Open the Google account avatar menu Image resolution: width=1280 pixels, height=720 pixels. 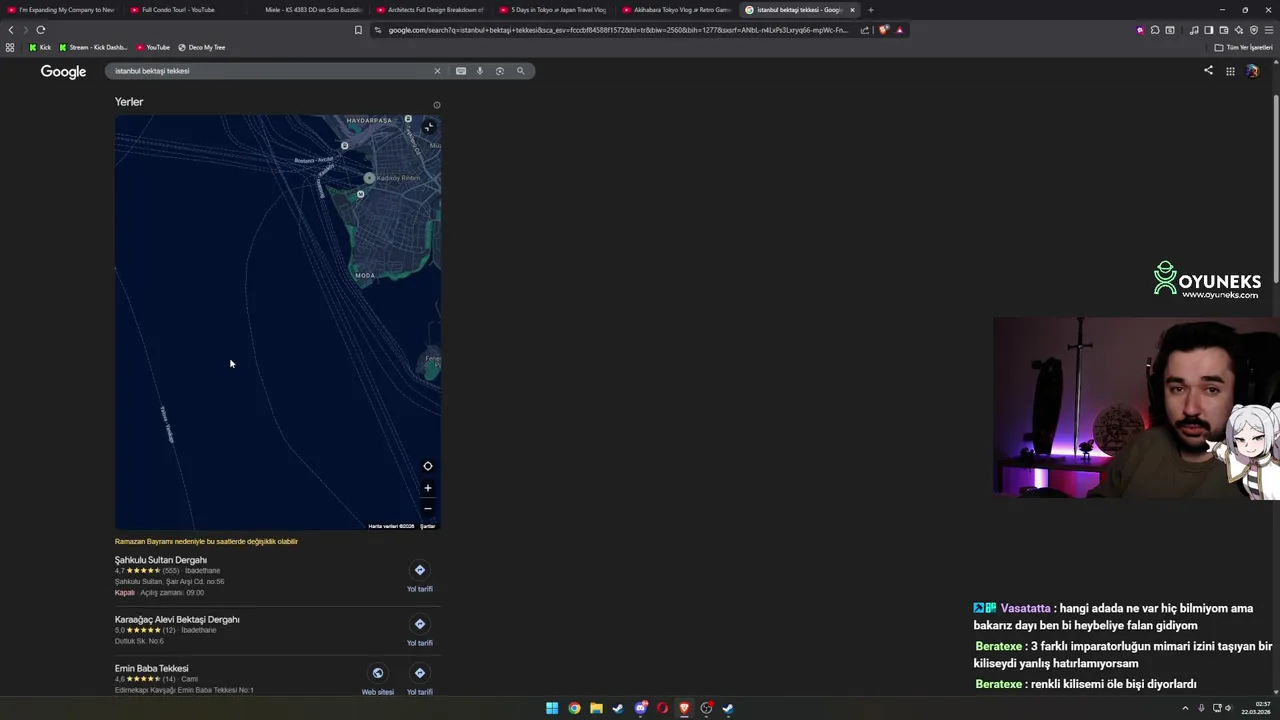[1252, 71]
